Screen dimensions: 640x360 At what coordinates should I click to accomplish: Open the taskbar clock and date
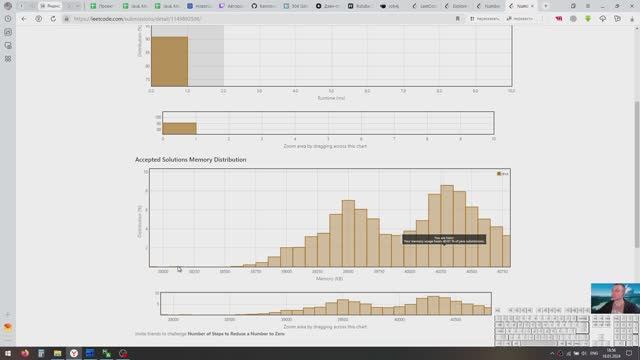[611, 353]
